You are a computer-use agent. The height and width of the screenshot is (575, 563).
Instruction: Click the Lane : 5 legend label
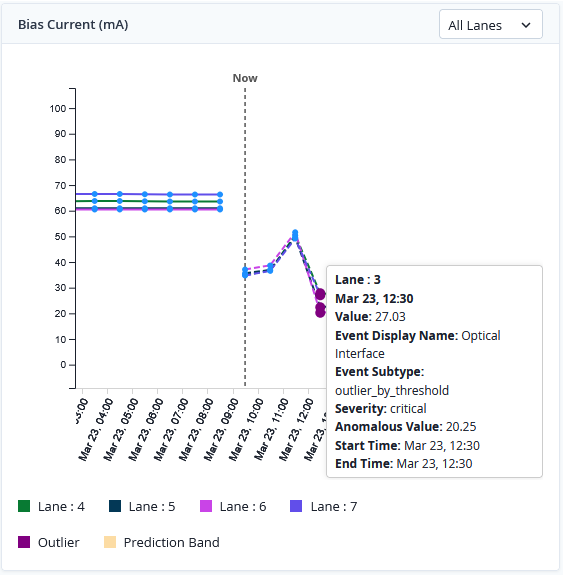152,506
